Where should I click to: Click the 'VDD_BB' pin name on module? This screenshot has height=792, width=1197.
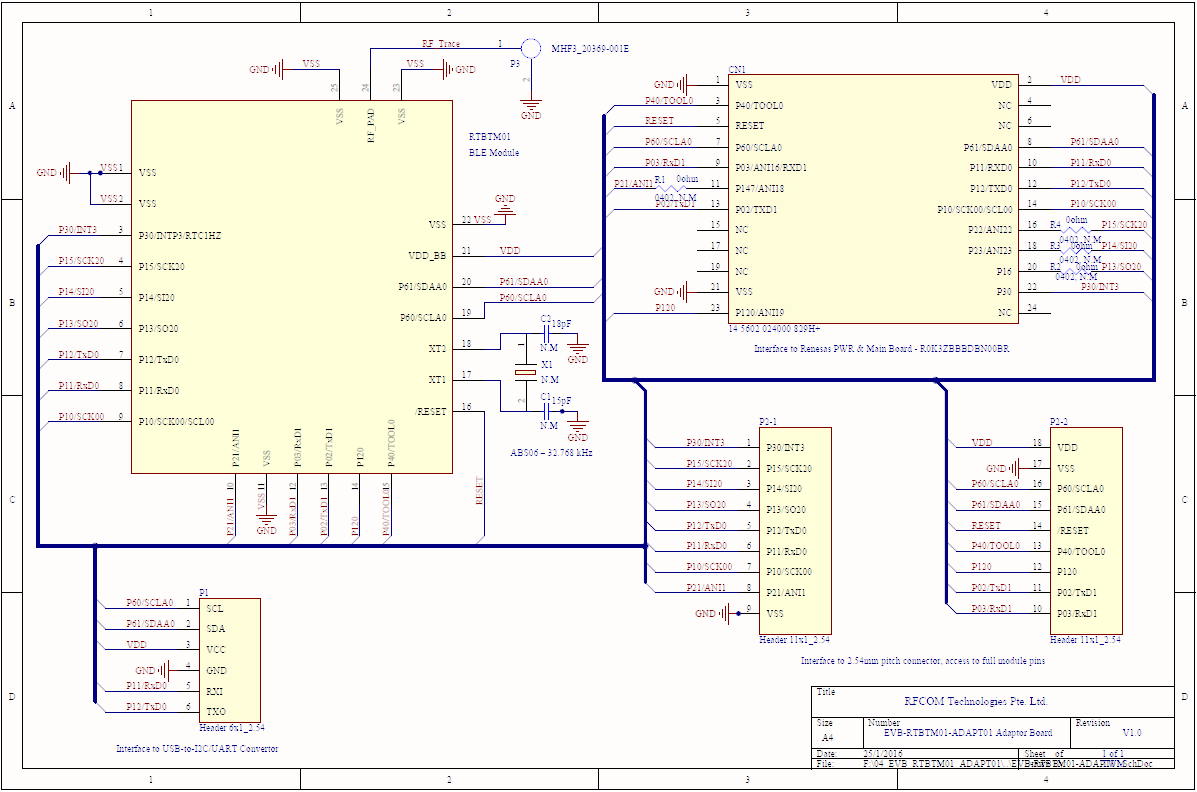coord(427,256)
